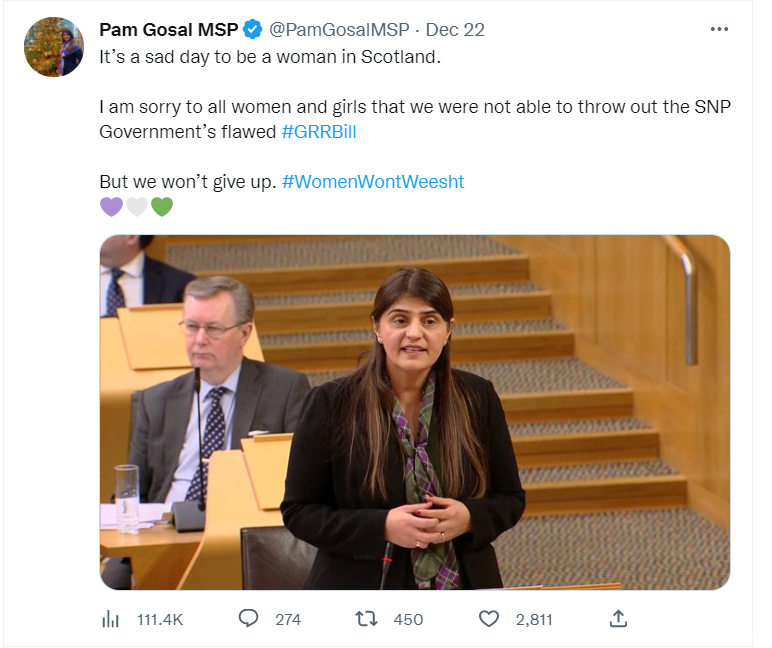Click the green heart emoji
The width and height of the screenshot is (772, 648).
coord(162,207)
